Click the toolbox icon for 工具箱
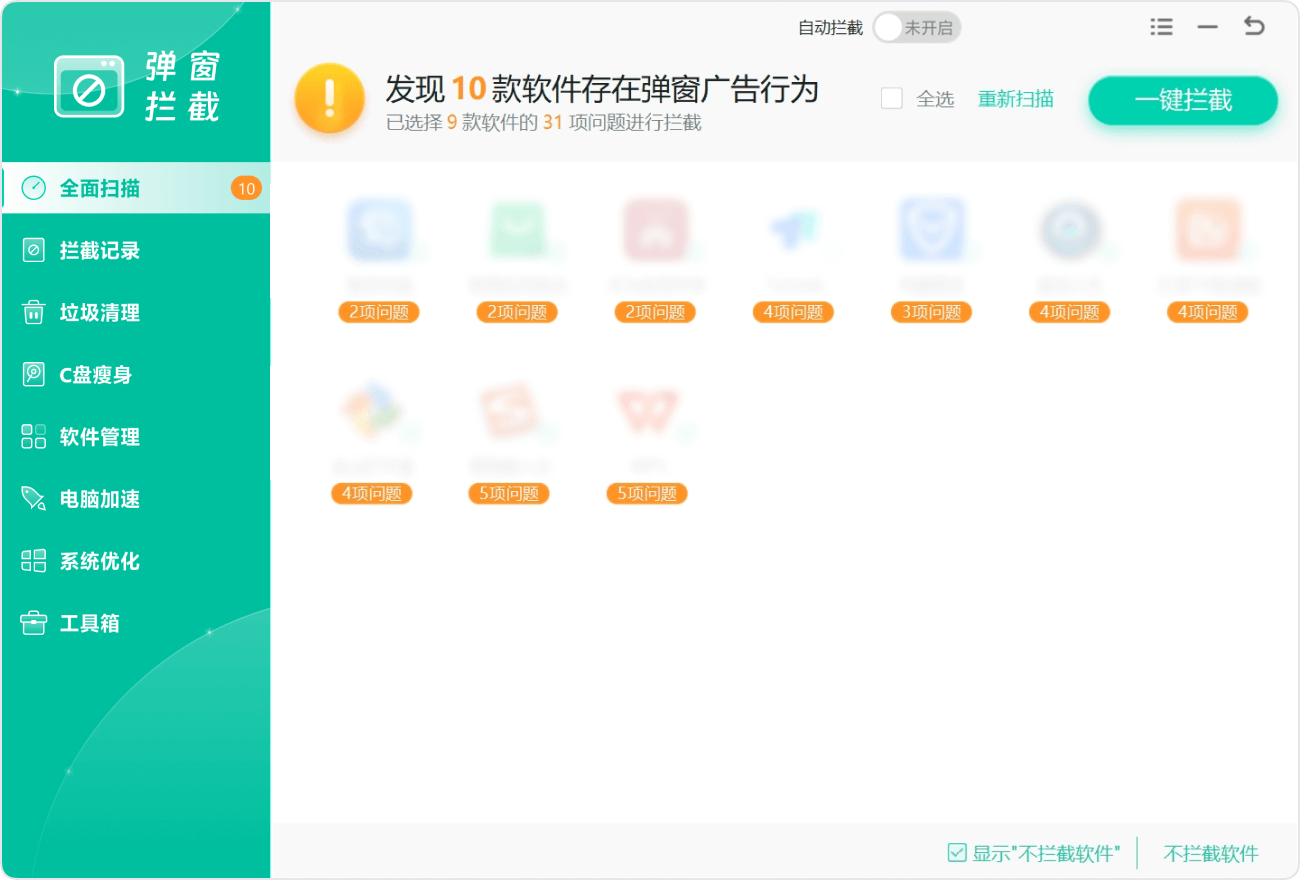 (x=34, y=623)
